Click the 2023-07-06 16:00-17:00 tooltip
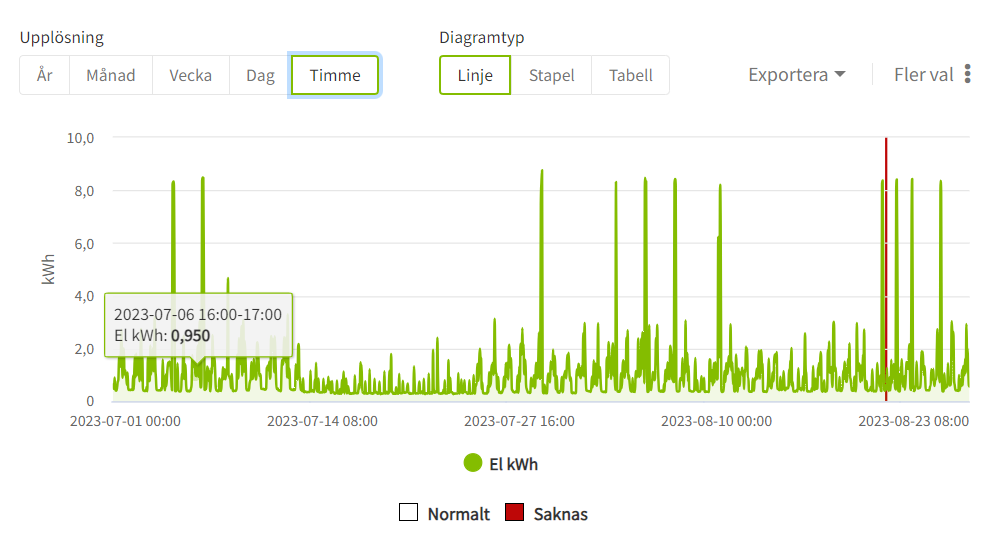The image size is (998, 541). [x=197, y=325]
